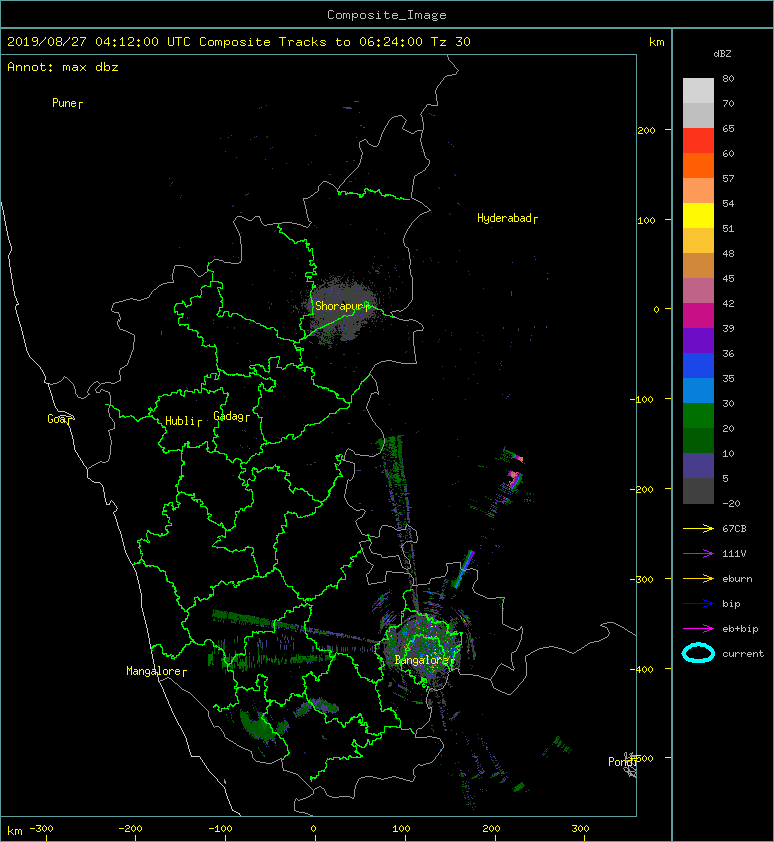Click the magenta 42 dBZ color swatch
The image size is (774, 842).
[x=698, y=316]
